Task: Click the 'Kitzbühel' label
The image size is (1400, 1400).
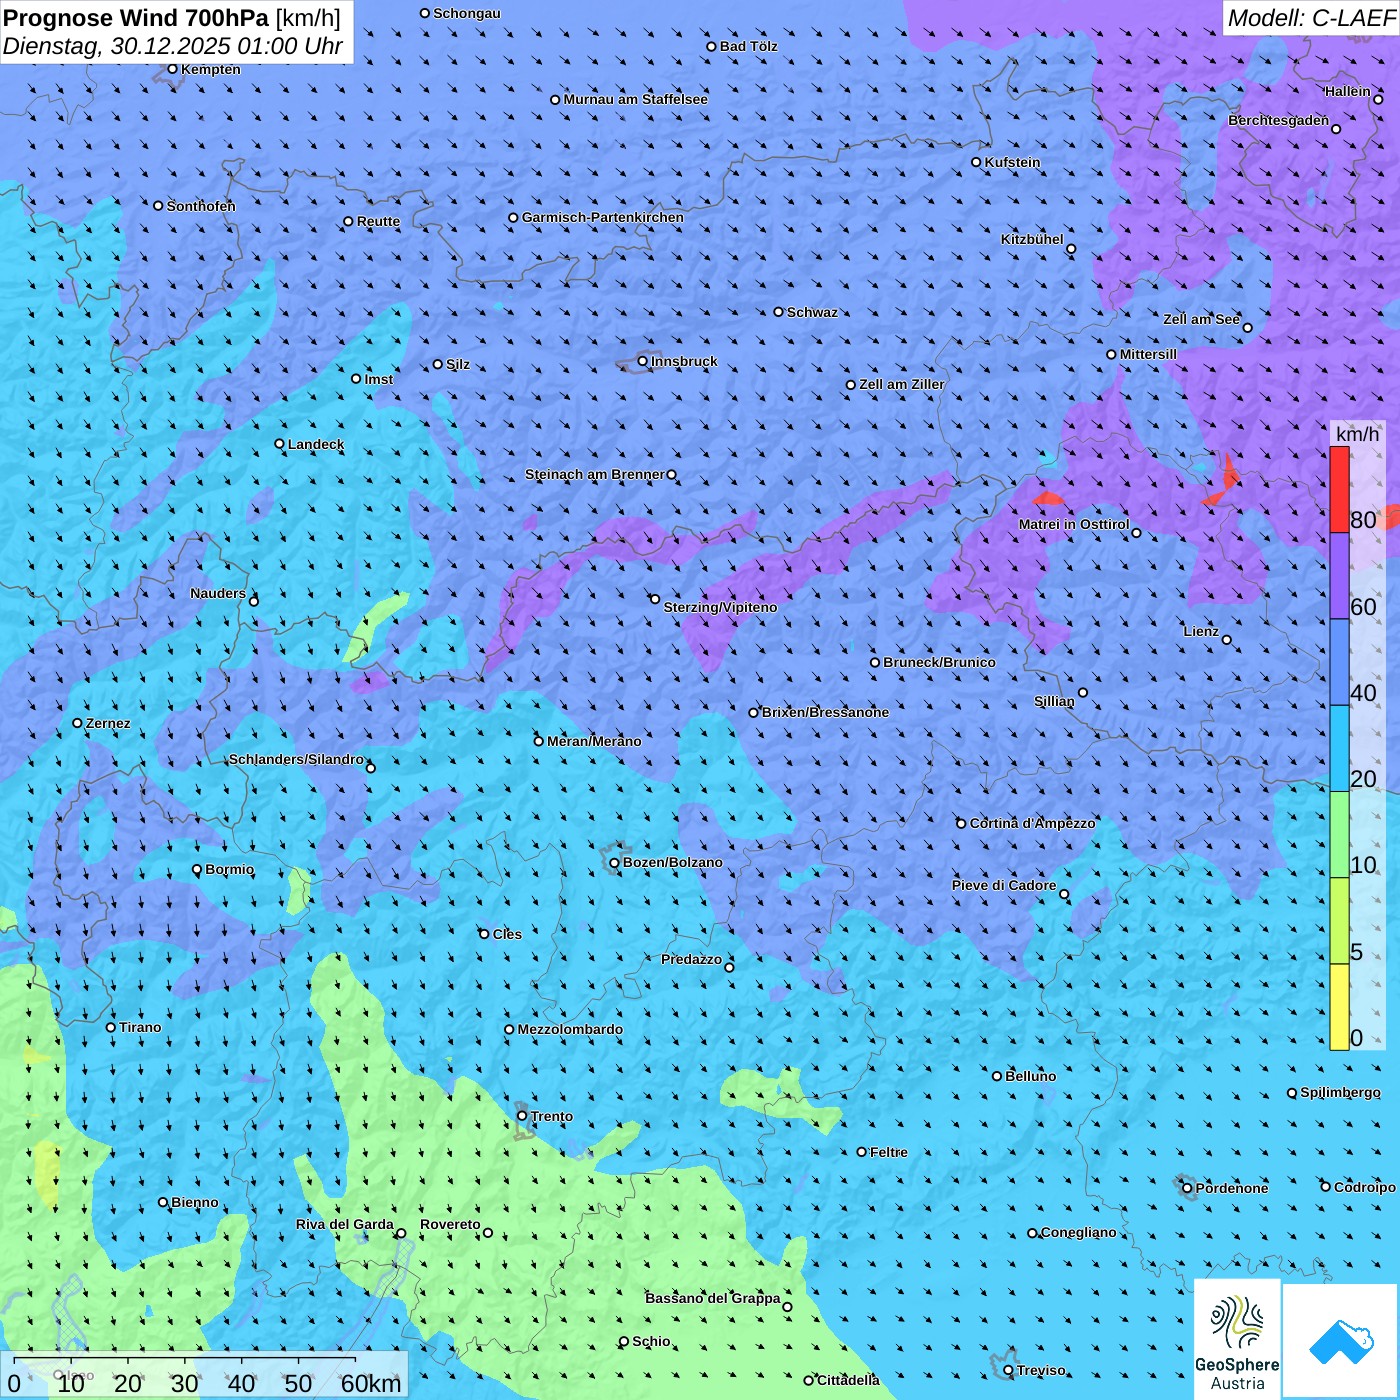Action: click(x=1032, y=239)
